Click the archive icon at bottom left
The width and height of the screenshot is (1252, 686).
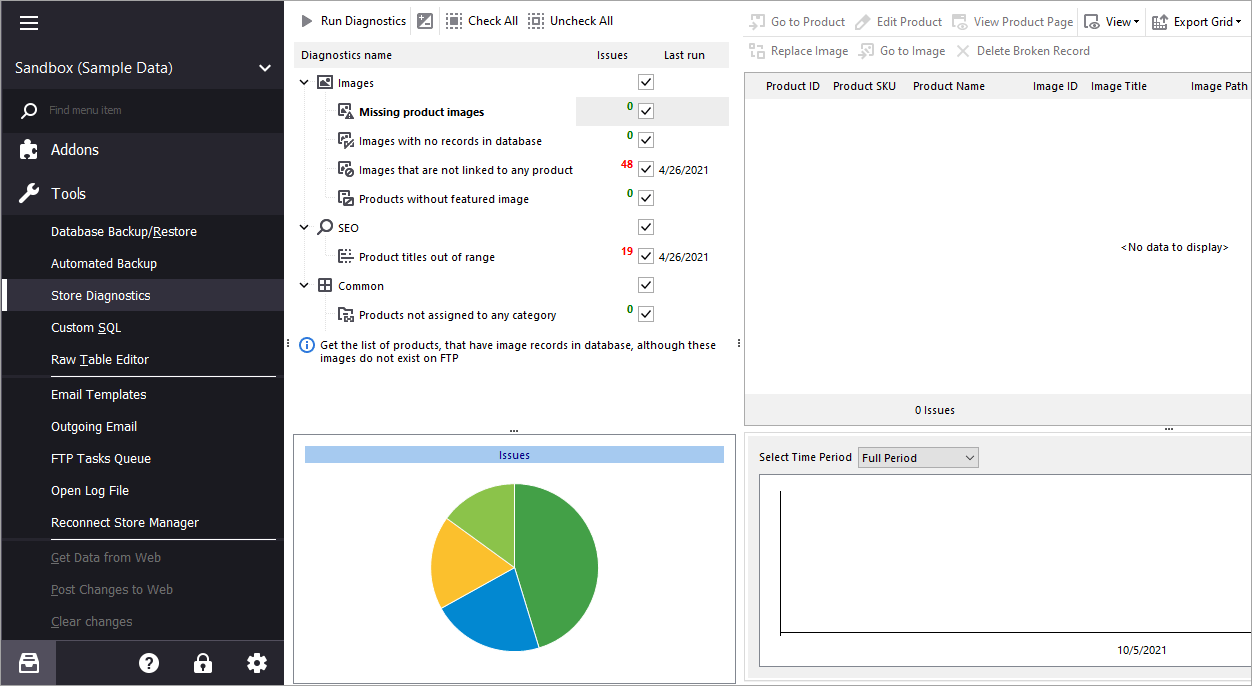point(28,662)
